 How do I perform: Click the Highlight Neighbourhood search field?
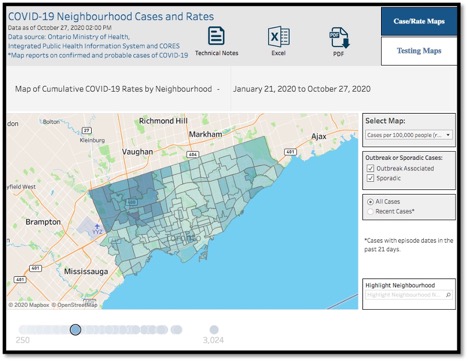coord(409,295)
